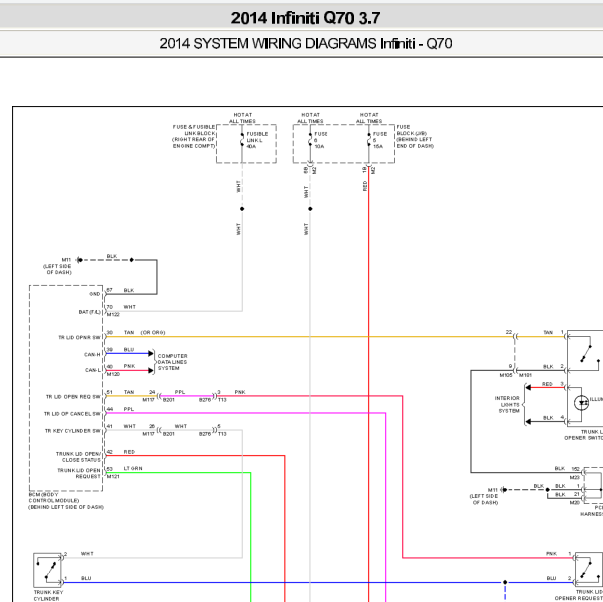This screenshot has height=602, width=603.
Task: Click the "M11 (LEFT SIDE OF DASH)" ground near BCM
Action: click(59, 266)
